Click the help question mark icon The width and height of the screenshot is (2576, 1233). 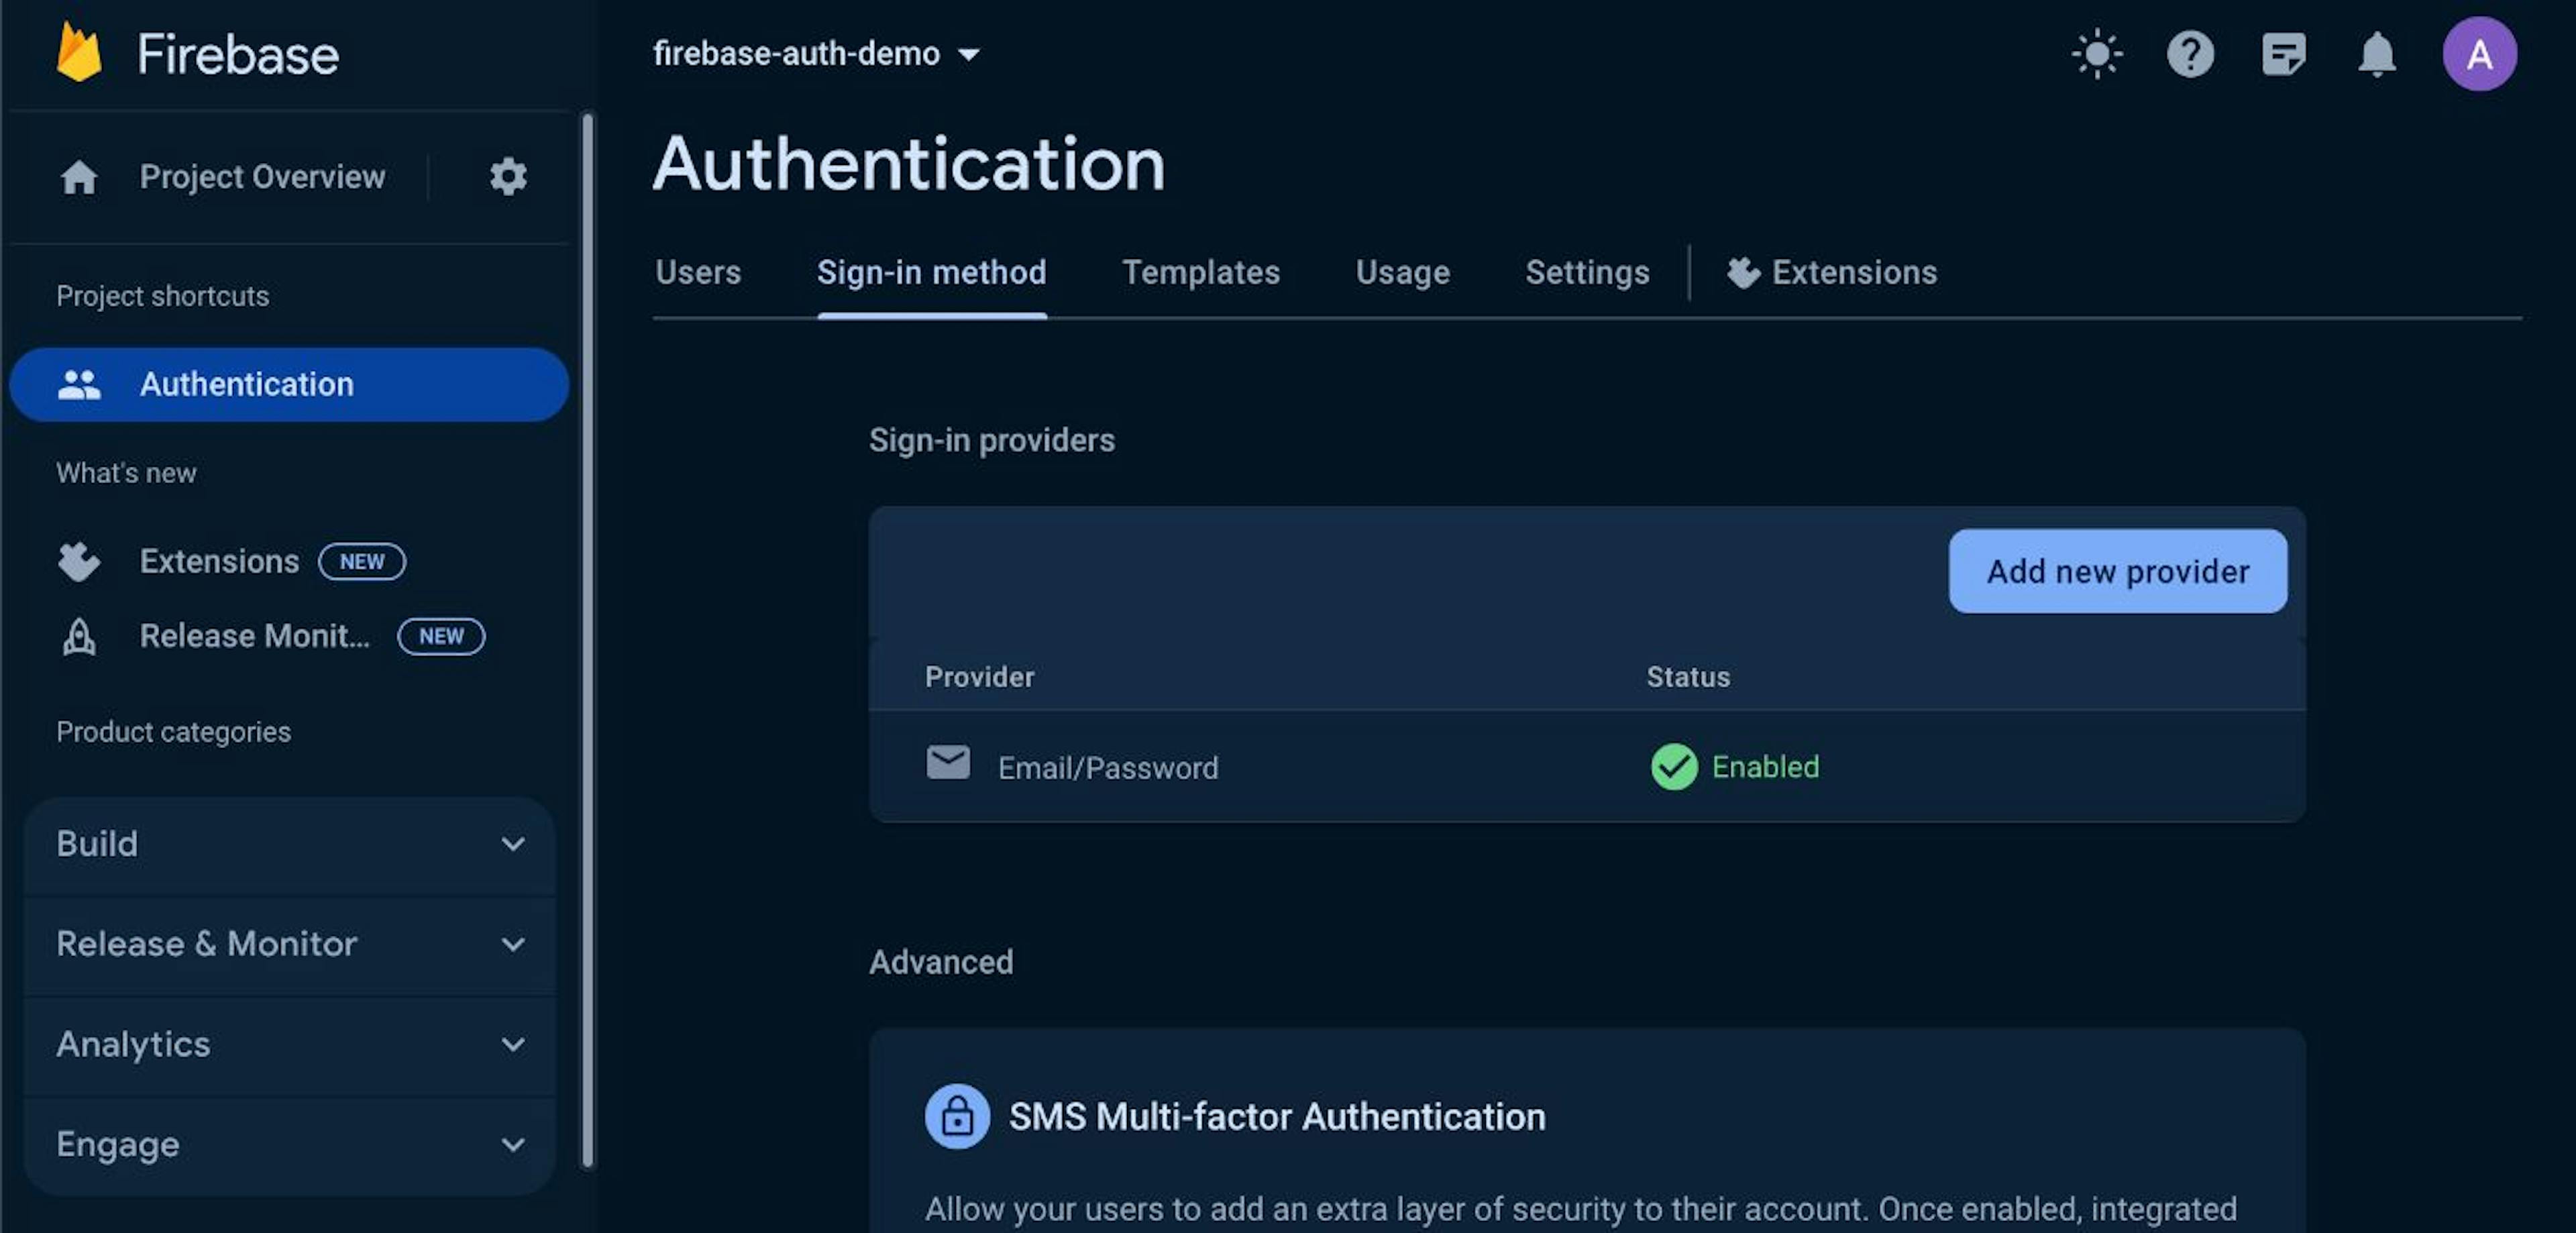tap(2190, 55)
